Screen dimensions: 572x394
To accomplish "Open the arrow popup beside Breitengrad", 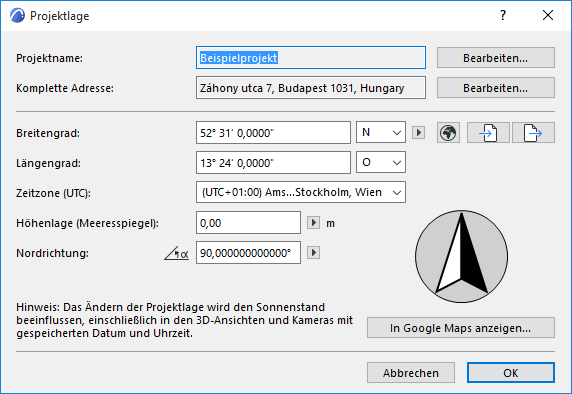I will [418, 132].
